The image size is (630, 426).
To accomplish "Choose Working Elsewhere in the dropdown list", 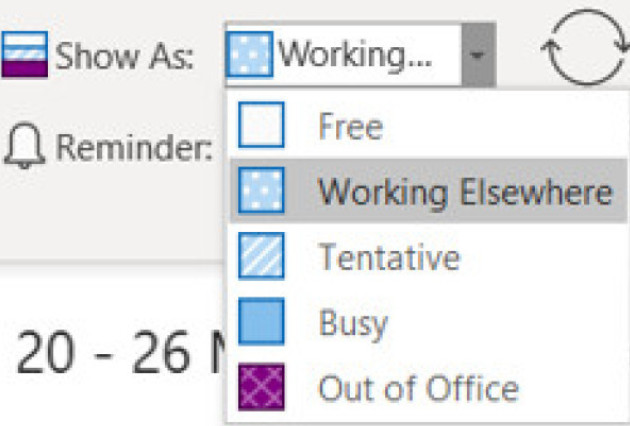I will 464,190.
